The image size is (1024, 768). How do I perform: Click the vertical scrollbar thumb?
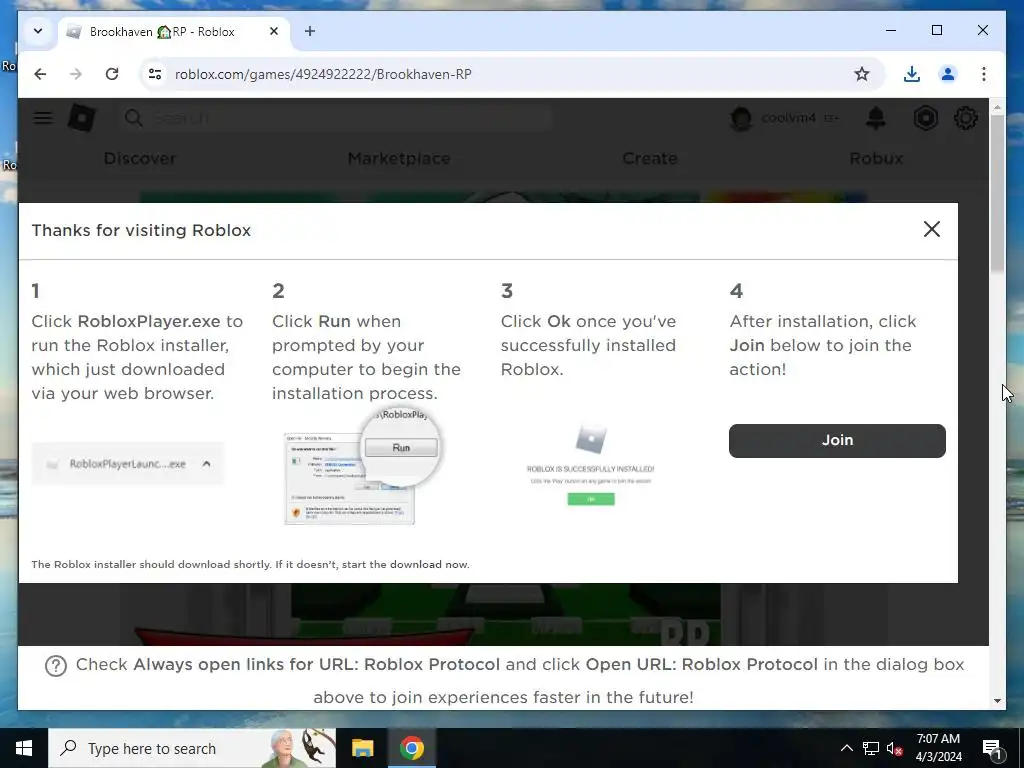click(x=997, y=193)
